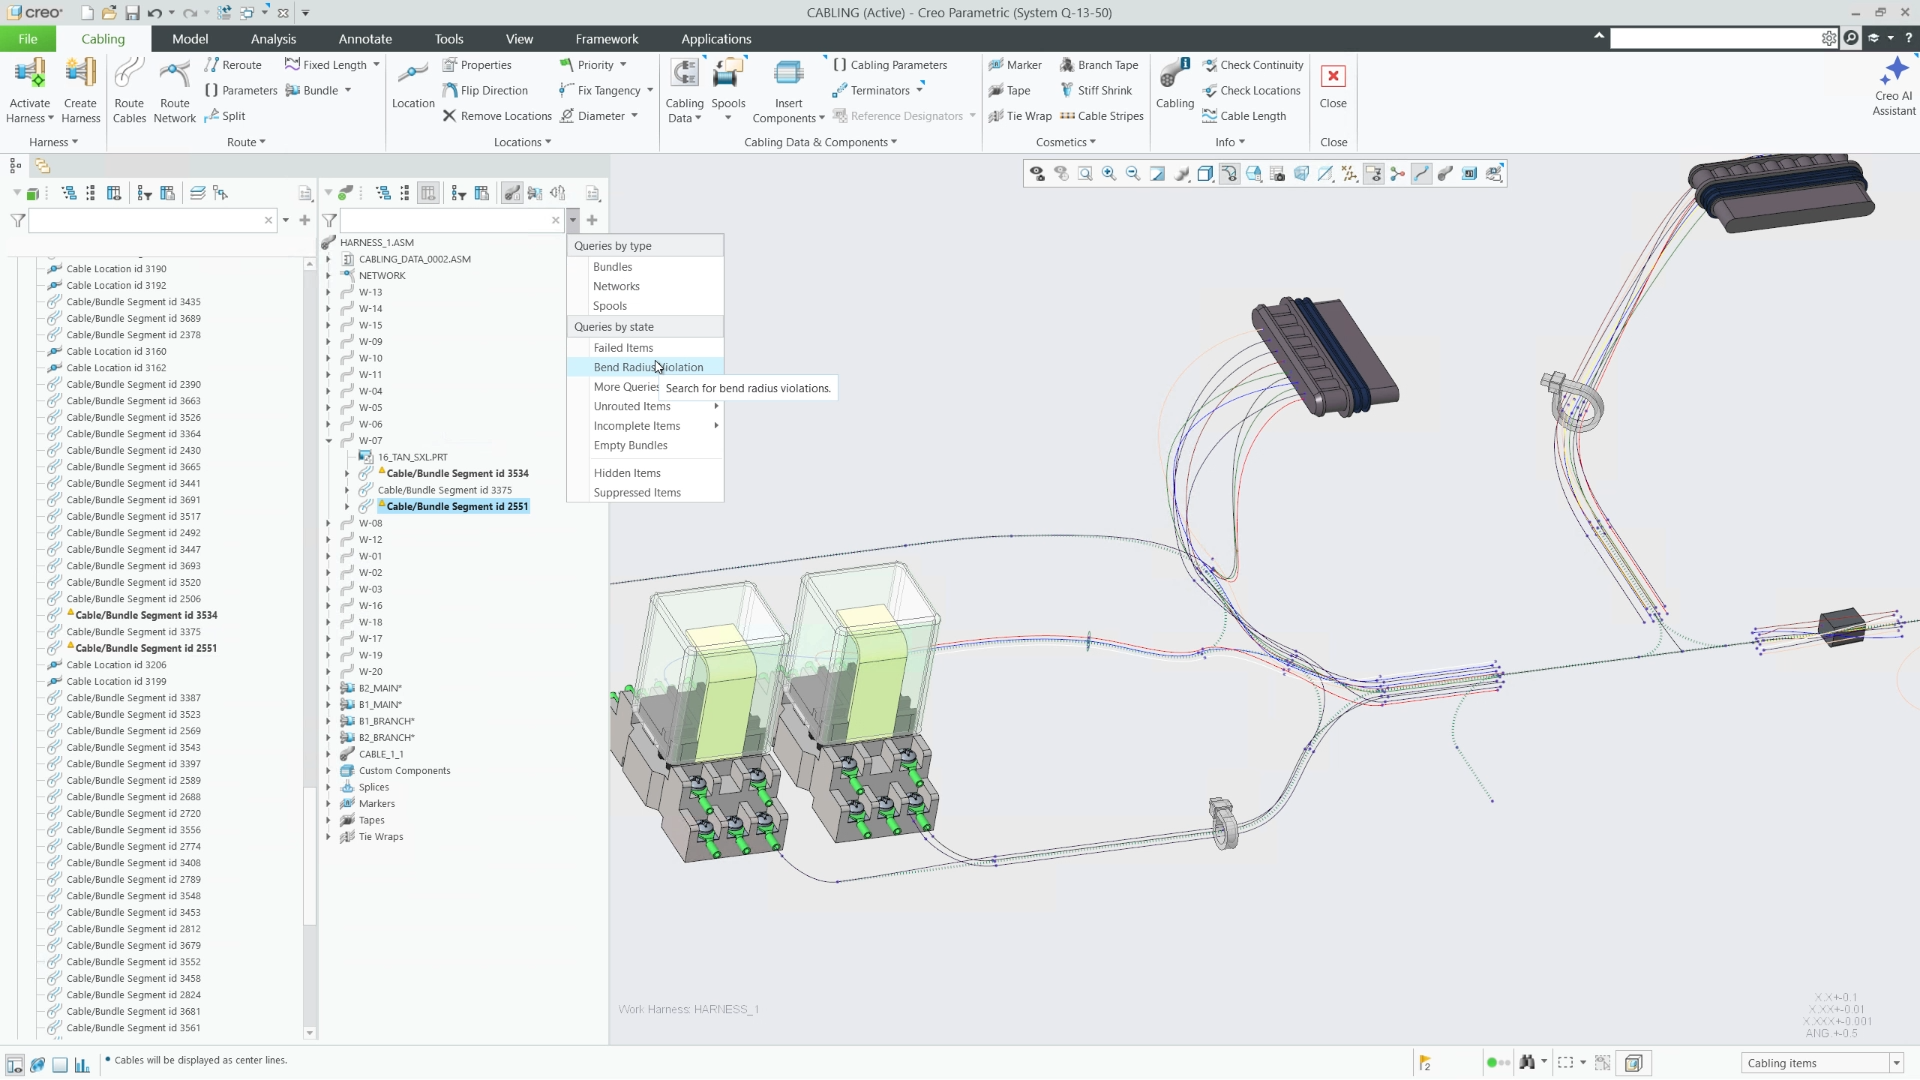Collapse the W-07 tree node

(x=328, y=440)
